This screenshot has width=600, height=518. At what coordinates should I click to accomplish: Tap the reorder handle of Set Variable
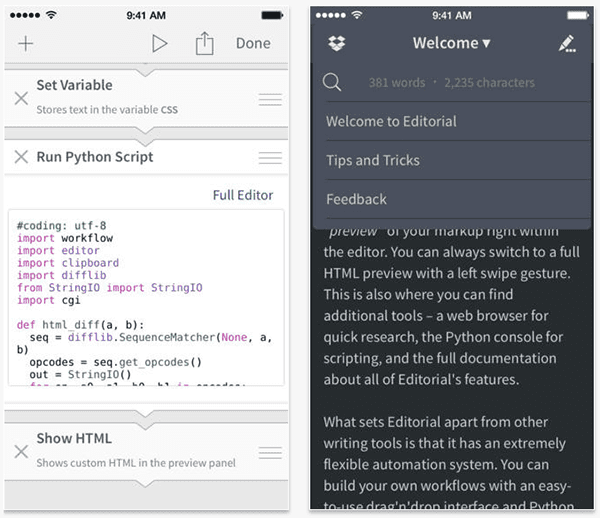270,99
